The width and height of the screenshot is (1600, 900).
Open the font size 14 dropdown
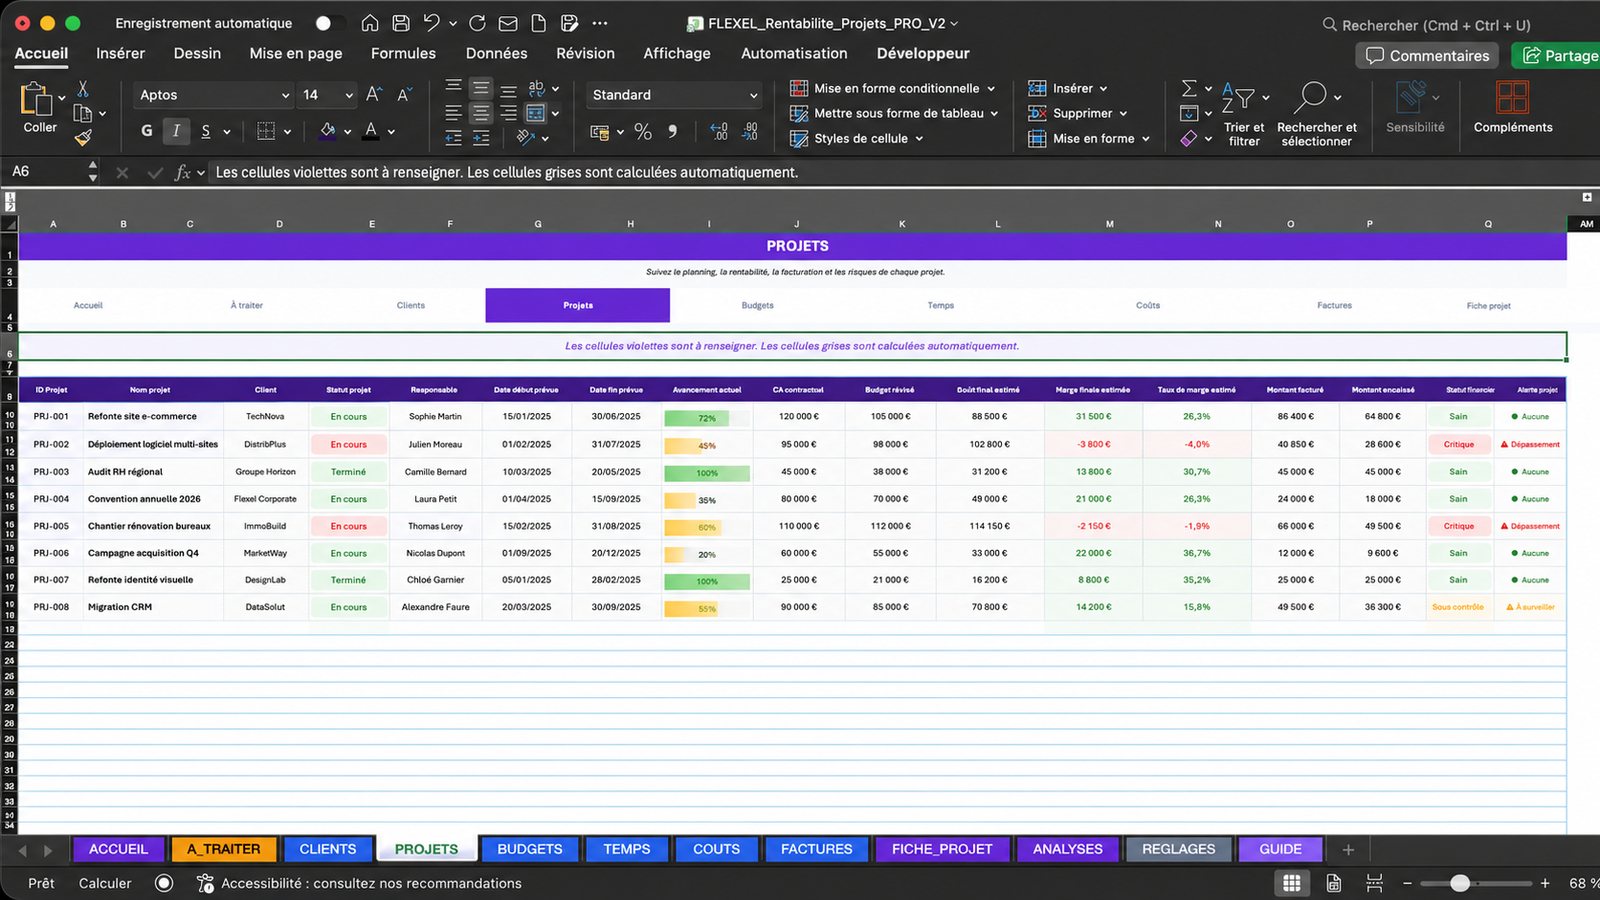(349, 95)
